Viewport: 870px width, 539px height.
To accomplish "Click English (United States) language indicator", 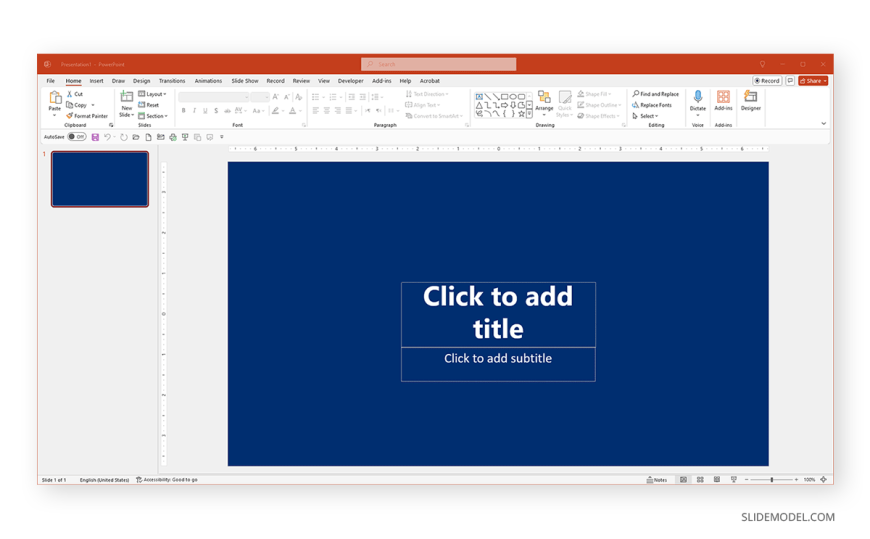I will (104, 480).
